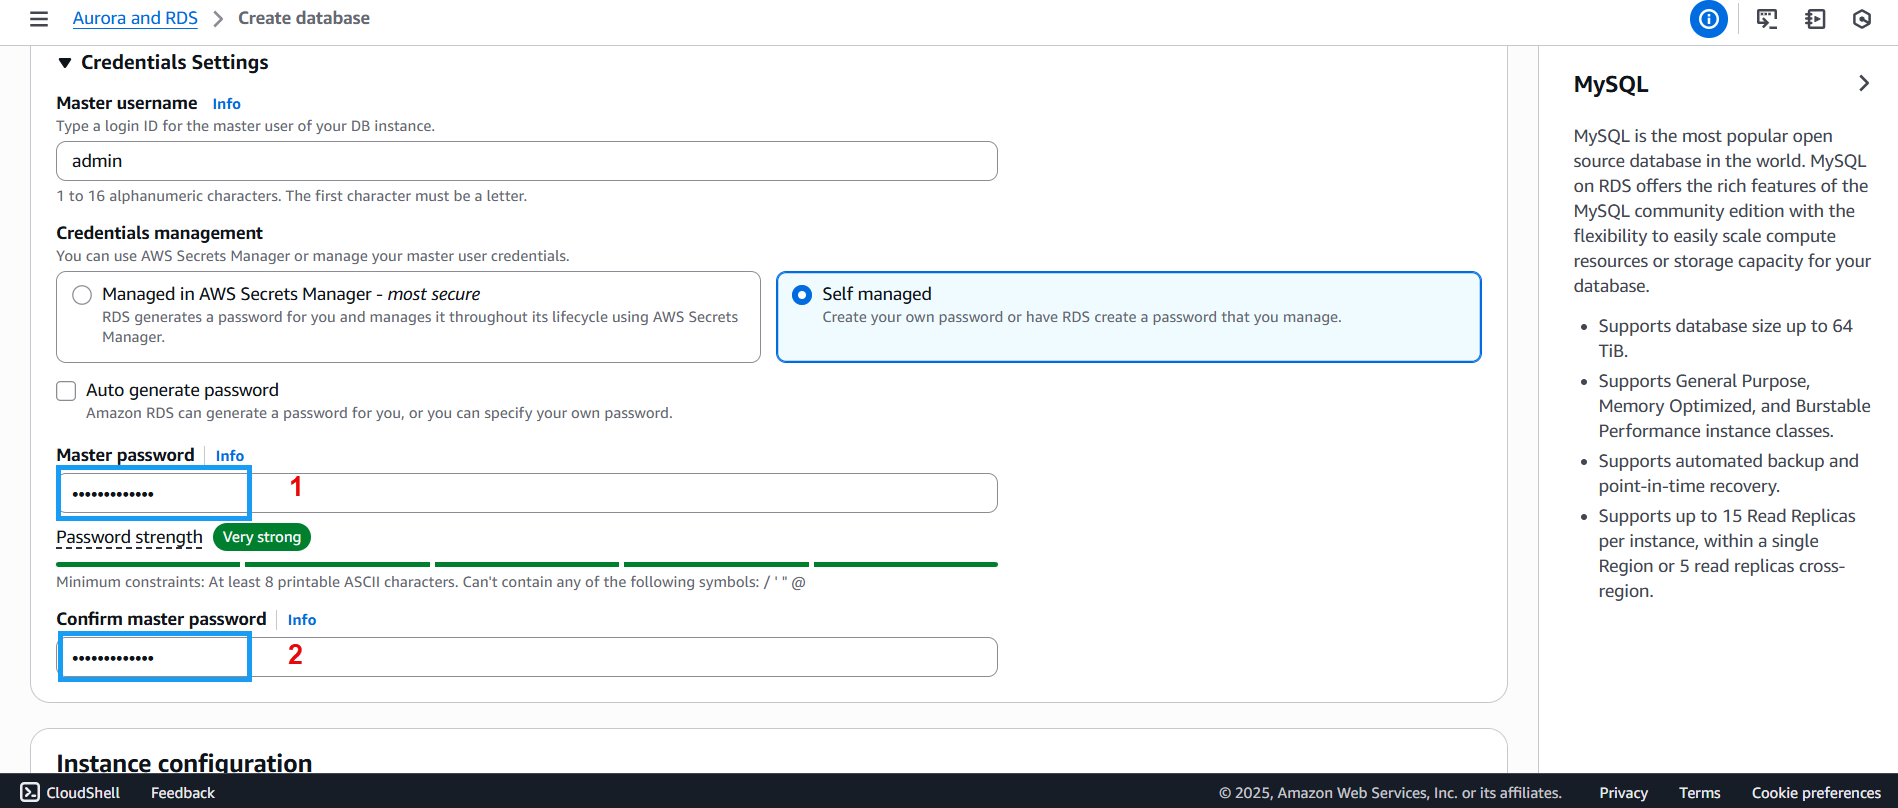Enable Auto generate password checkbox
Viewport: 1898px width, 808px height.
coord(66,391)
